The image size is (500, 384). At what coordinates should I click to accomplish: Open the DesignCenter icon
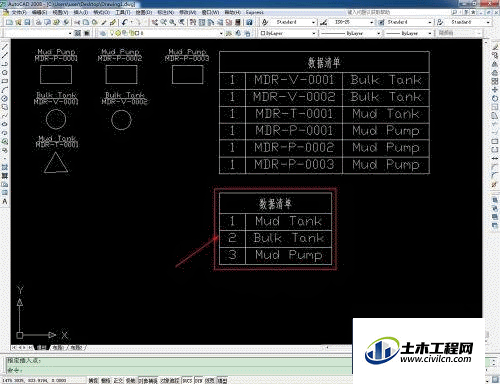click(x=202, y=22)
